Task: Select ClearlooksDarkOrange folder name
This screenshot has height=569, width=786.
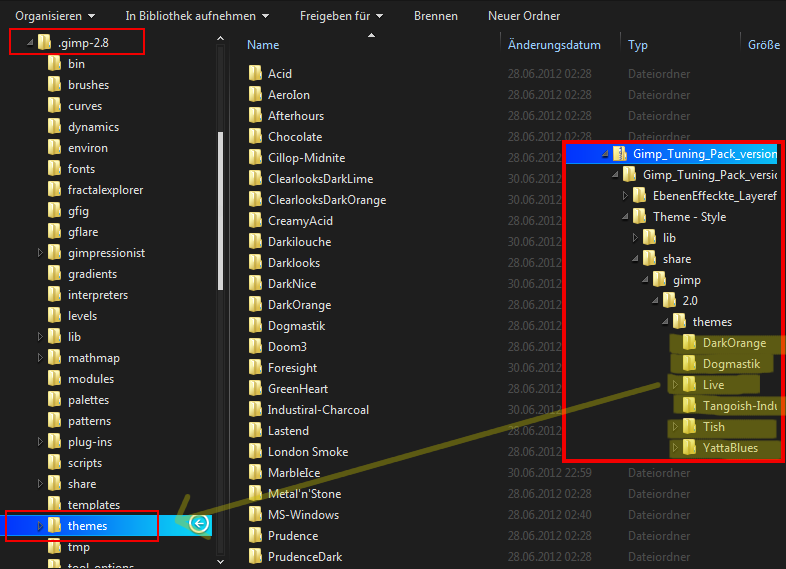Action: click(327, 200)
